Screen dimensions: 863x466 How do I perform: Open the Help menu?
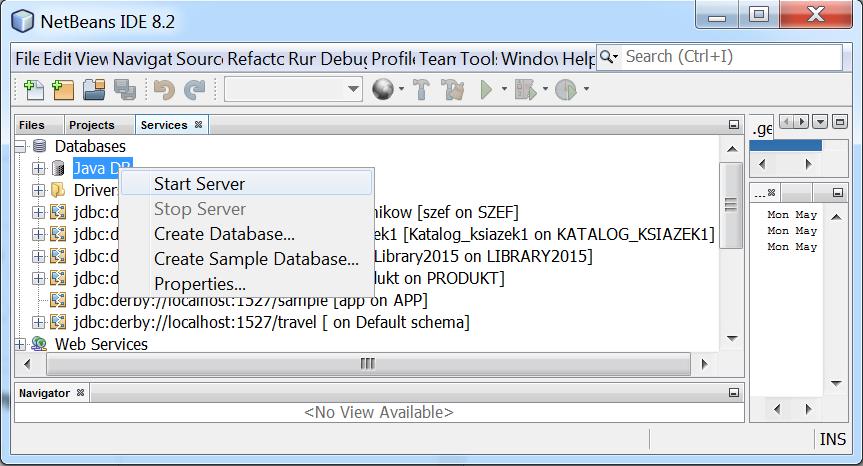pyautogui.click(x=578, y=58)
